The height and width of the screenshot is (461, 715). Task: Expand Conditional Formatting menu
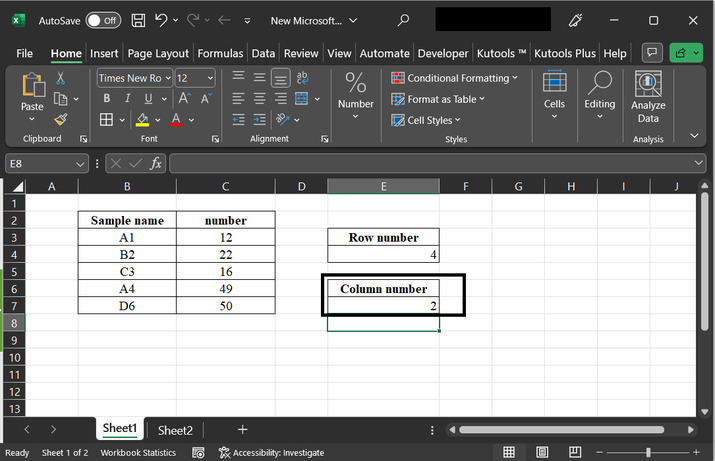455,78
